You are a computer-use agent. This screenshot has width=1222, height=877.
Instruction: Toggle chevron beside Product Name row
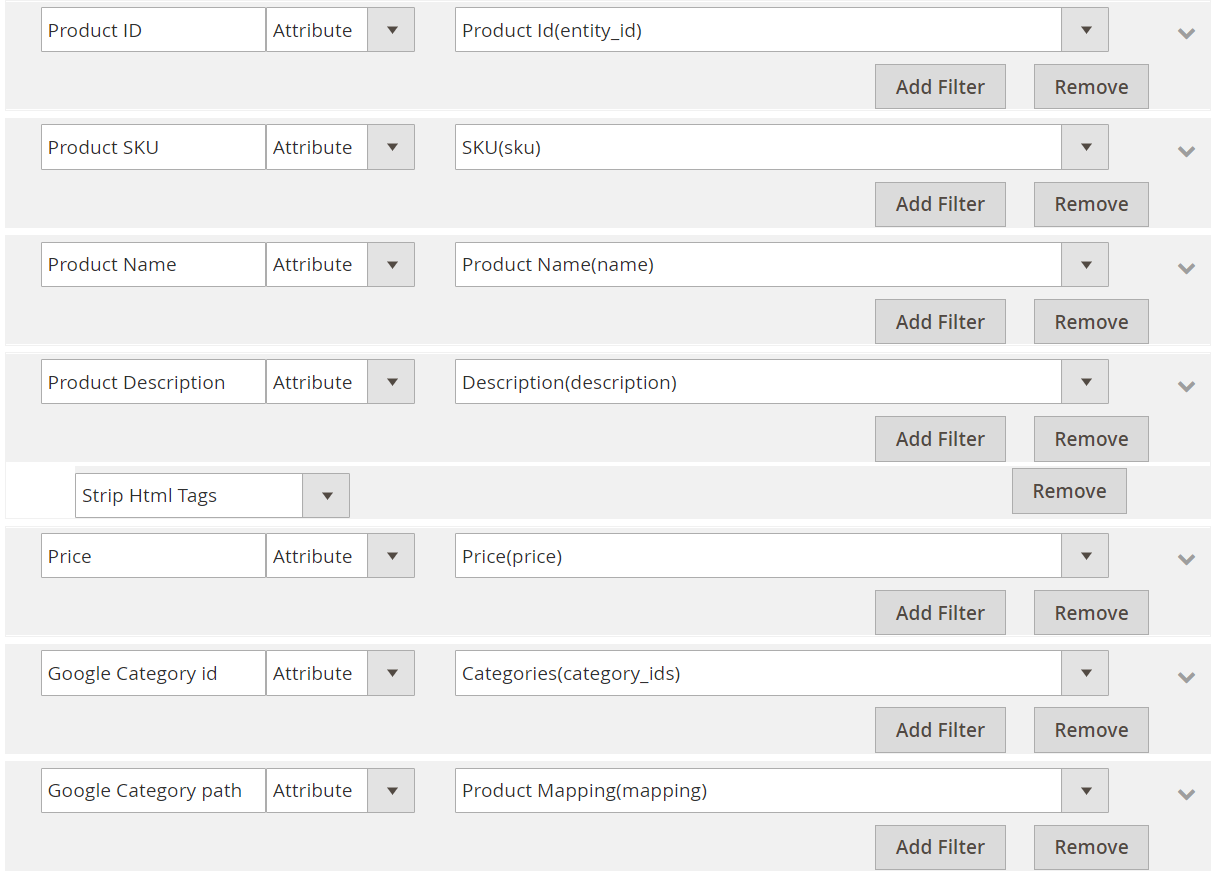[x=1186, y=268]
